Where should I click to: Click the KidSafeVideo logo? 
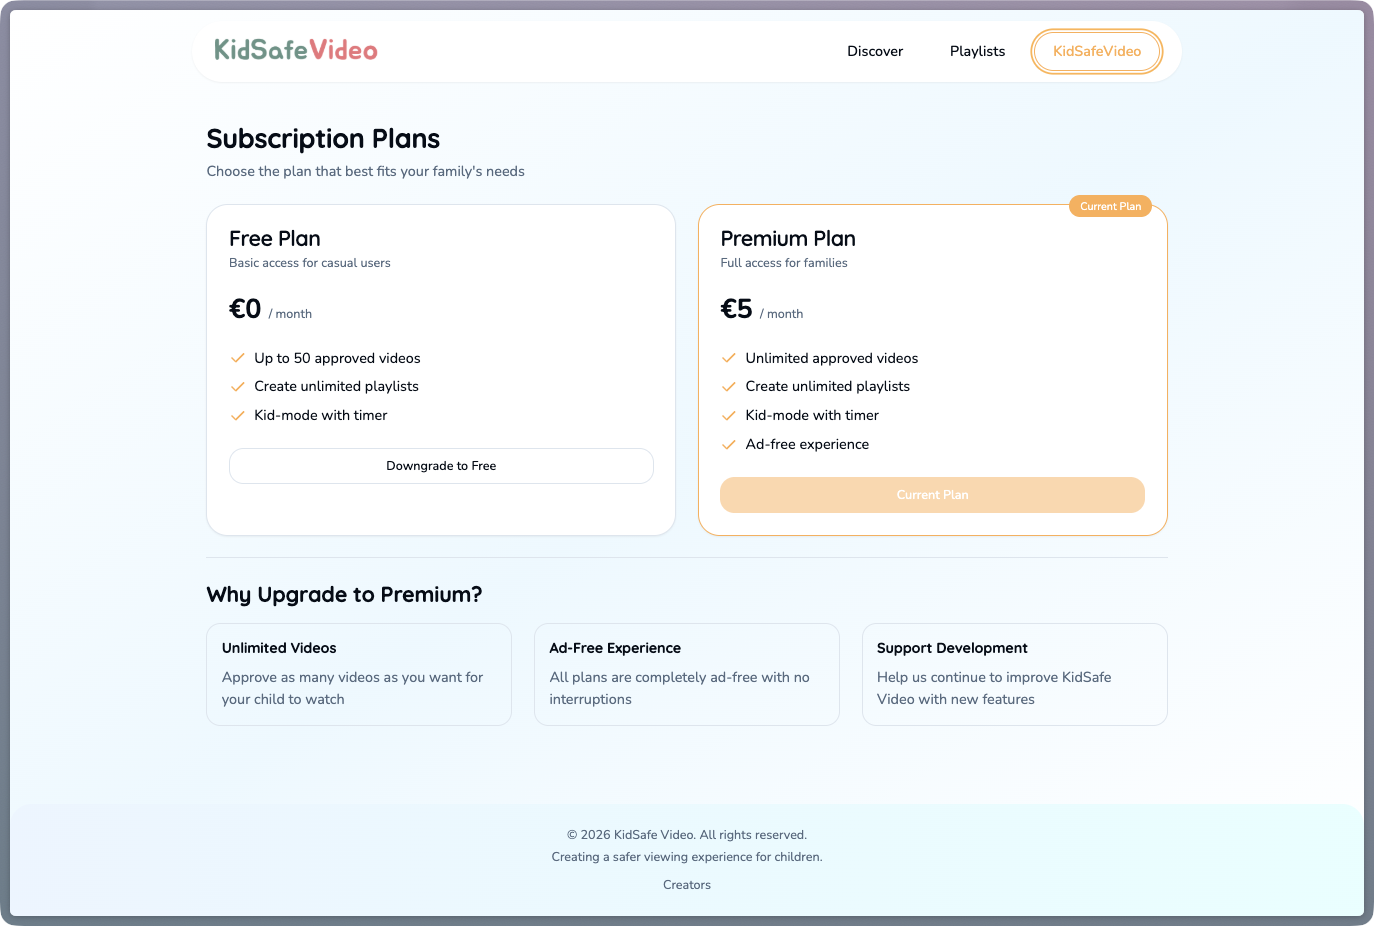pos(296,50)
